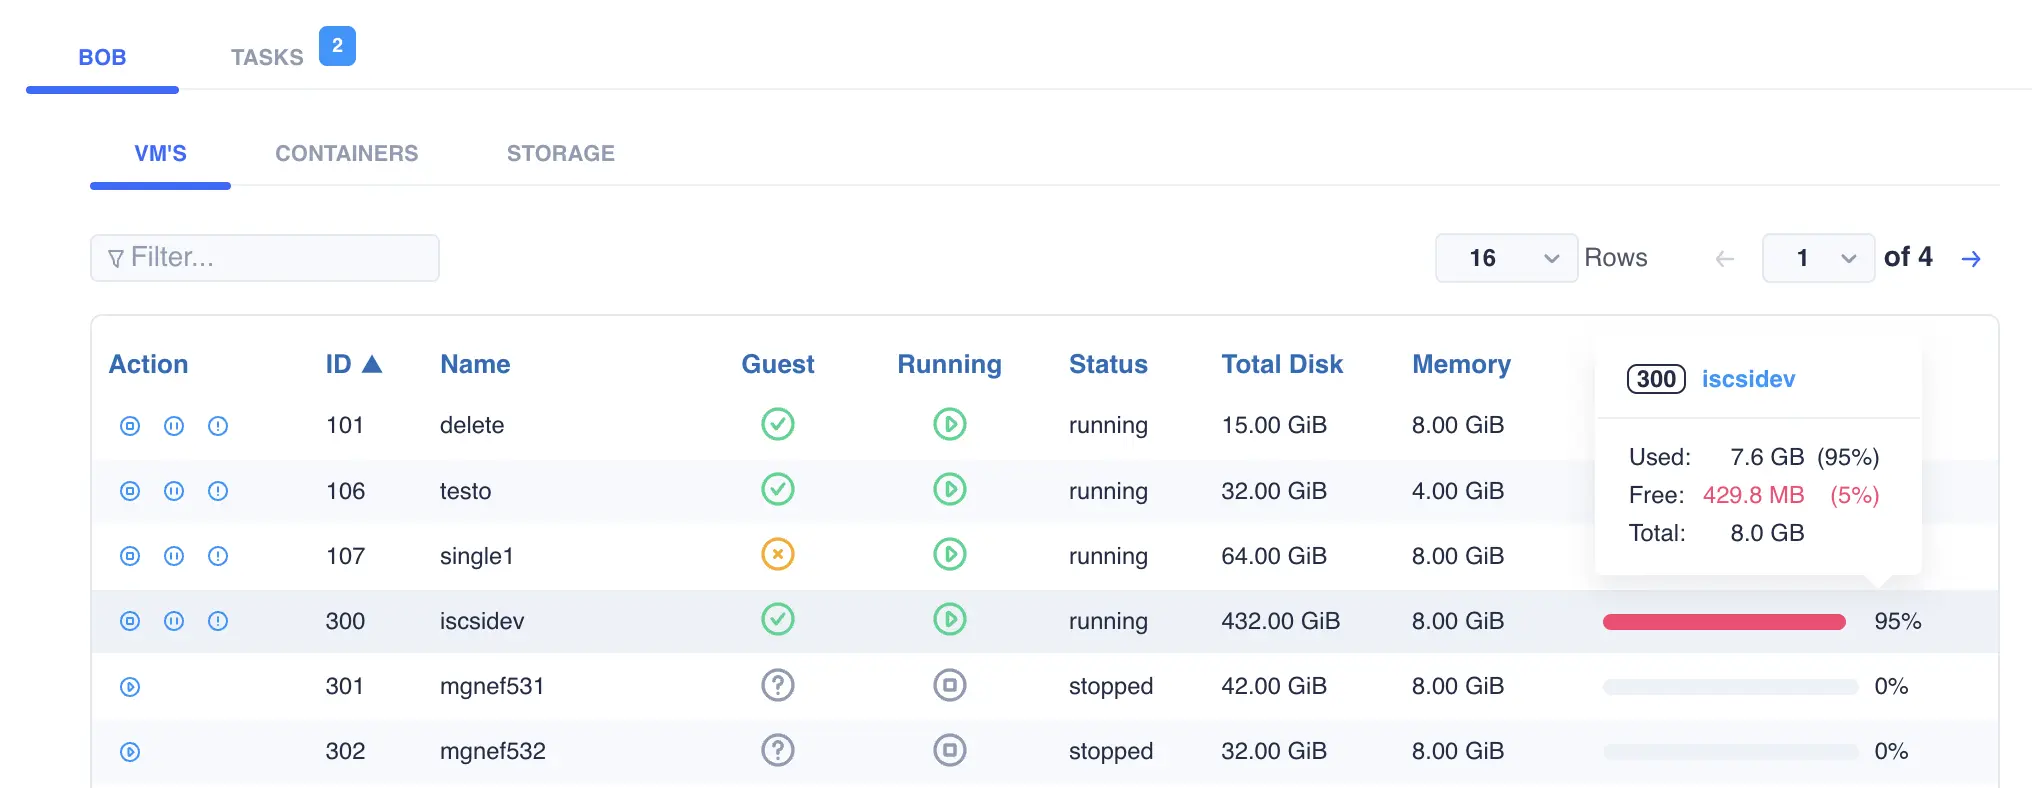Click the exclamation action icon for VM 101
The image size is (2032, 788).
[x=218, y=426]
